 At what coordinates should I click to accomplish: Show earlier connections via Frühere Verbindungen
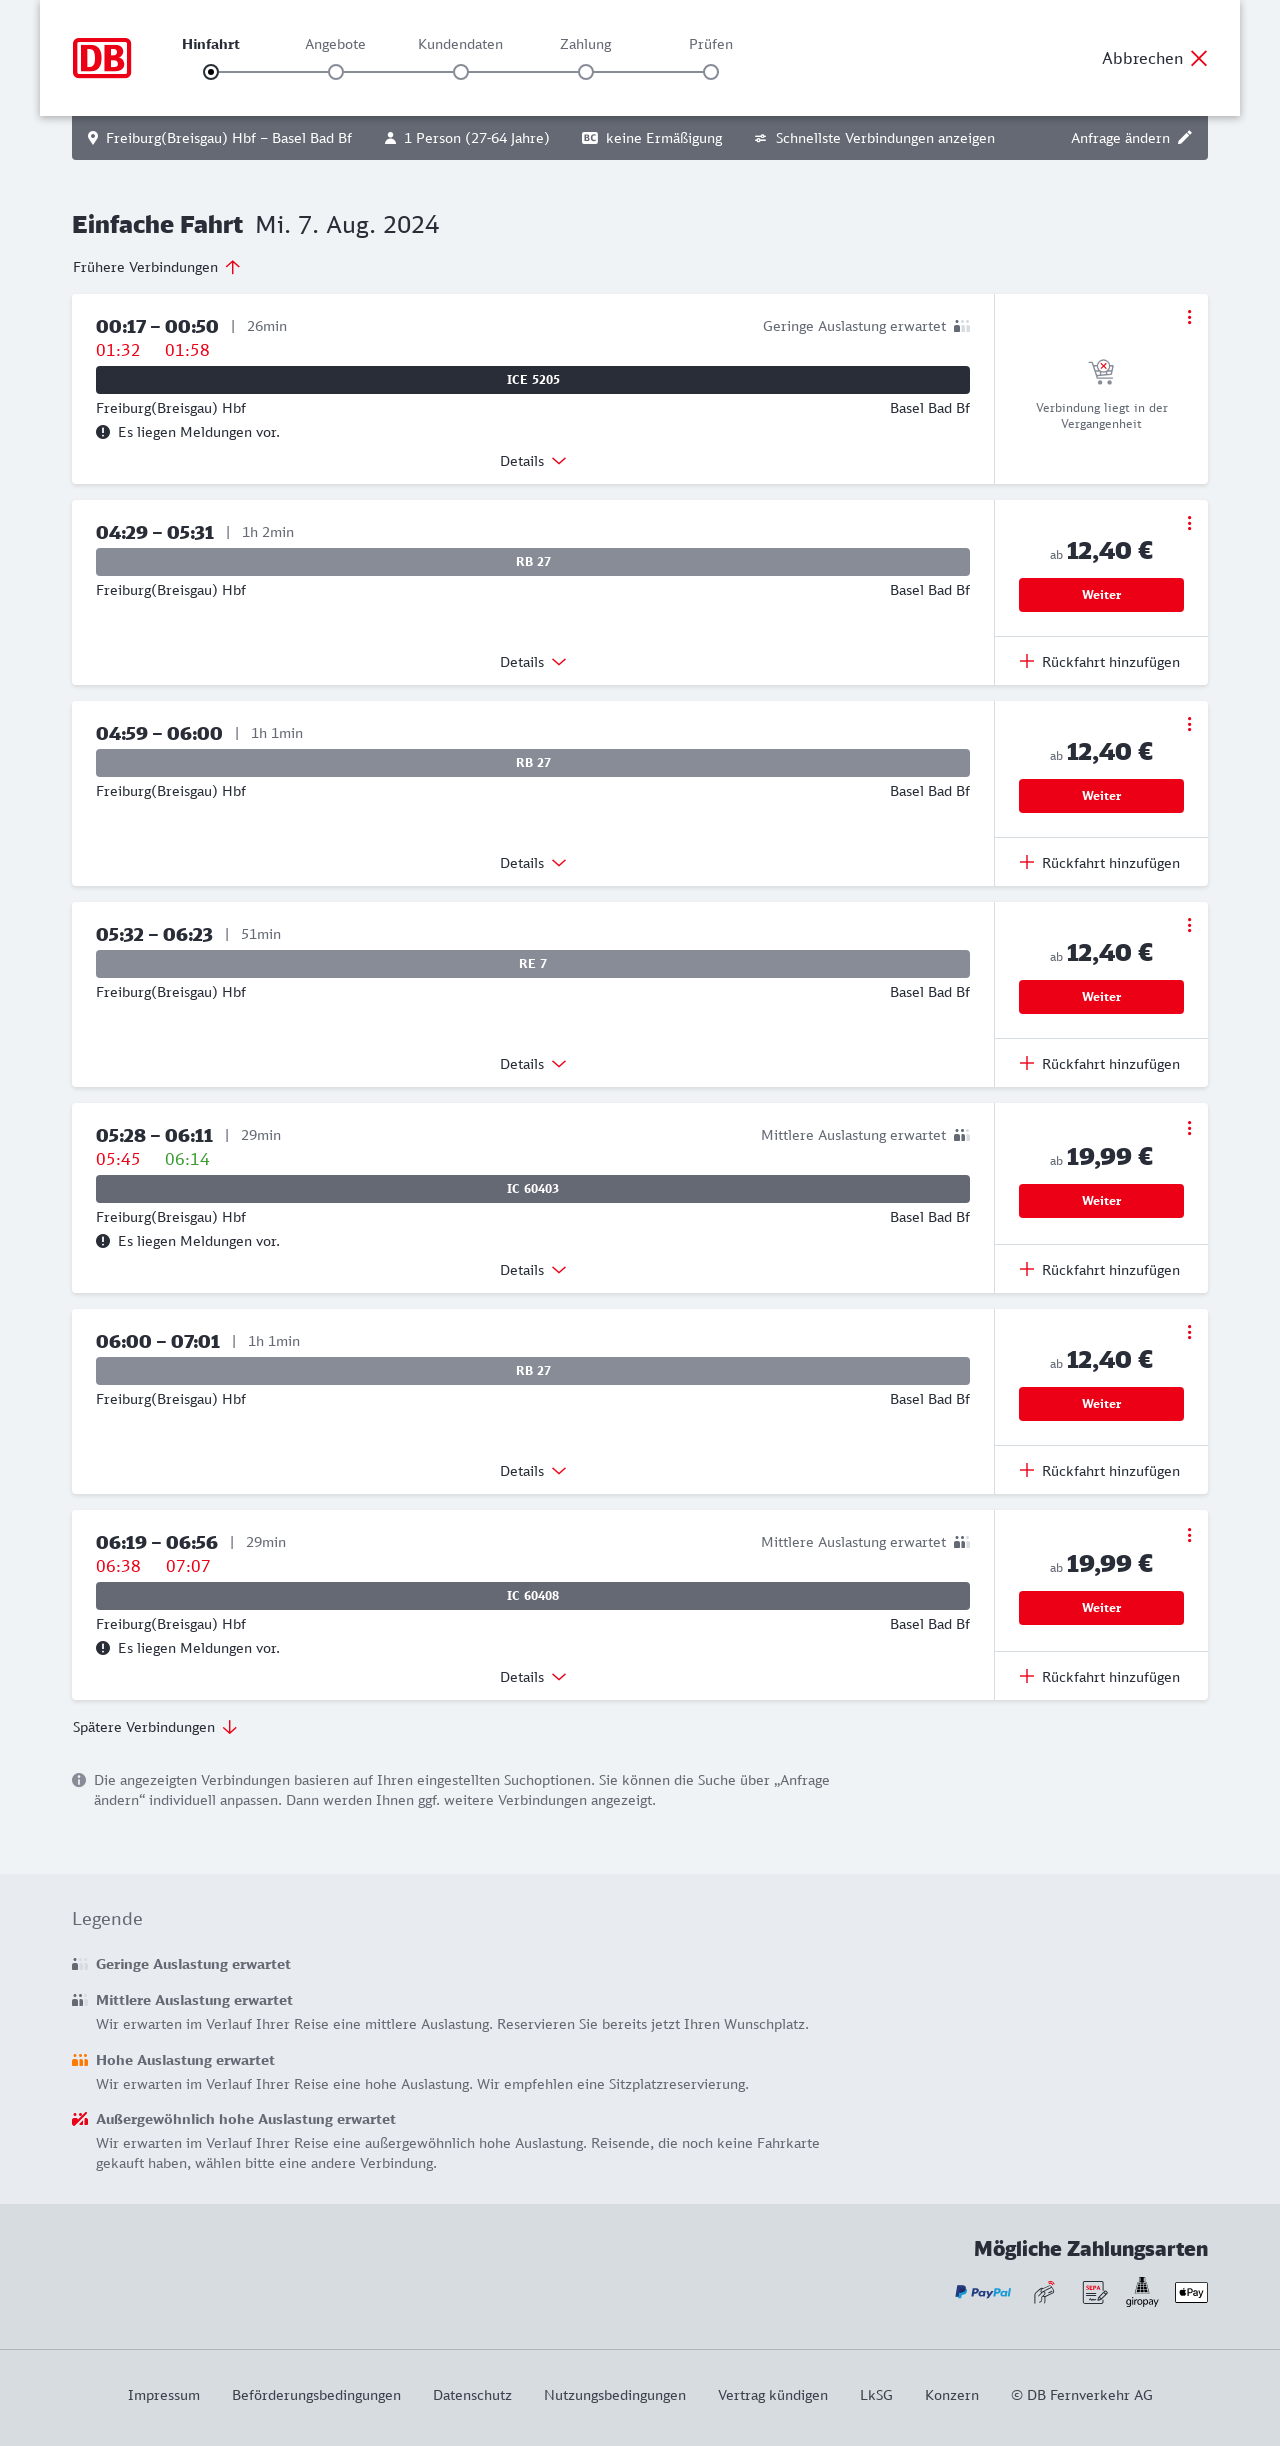coord(156,267)
